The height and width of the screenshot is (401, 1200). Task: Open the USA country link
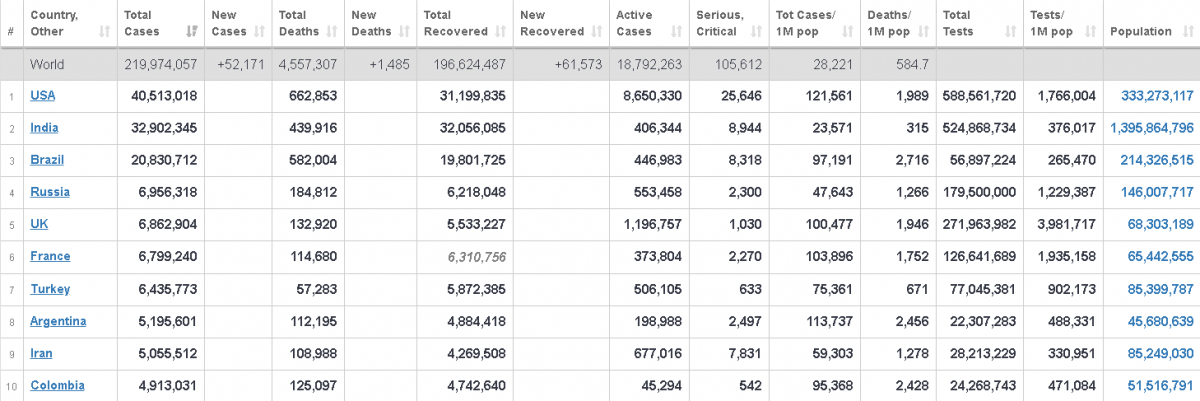43,96
